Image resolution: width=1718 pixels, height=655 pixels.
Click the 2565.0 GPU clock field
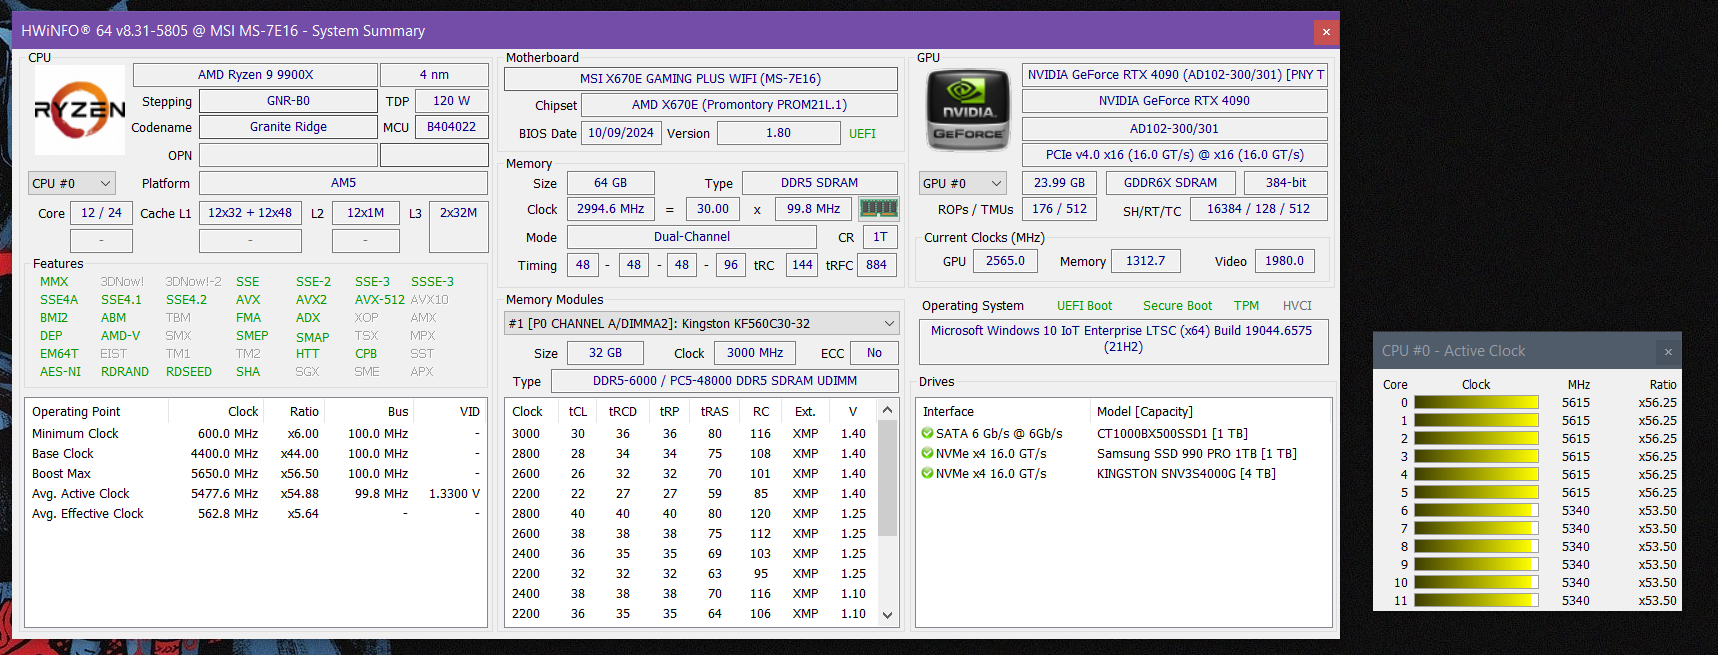[1005, 261]
